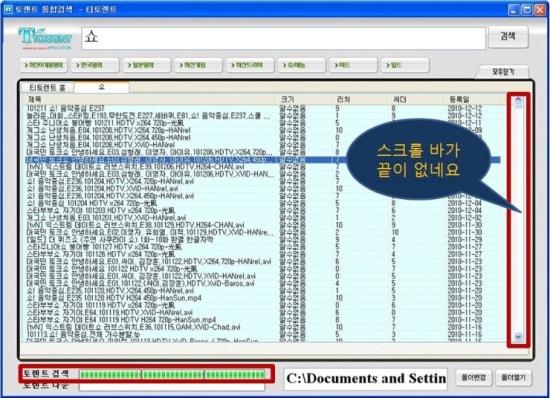Open the 미드 category shortcut

pos(353,65)
